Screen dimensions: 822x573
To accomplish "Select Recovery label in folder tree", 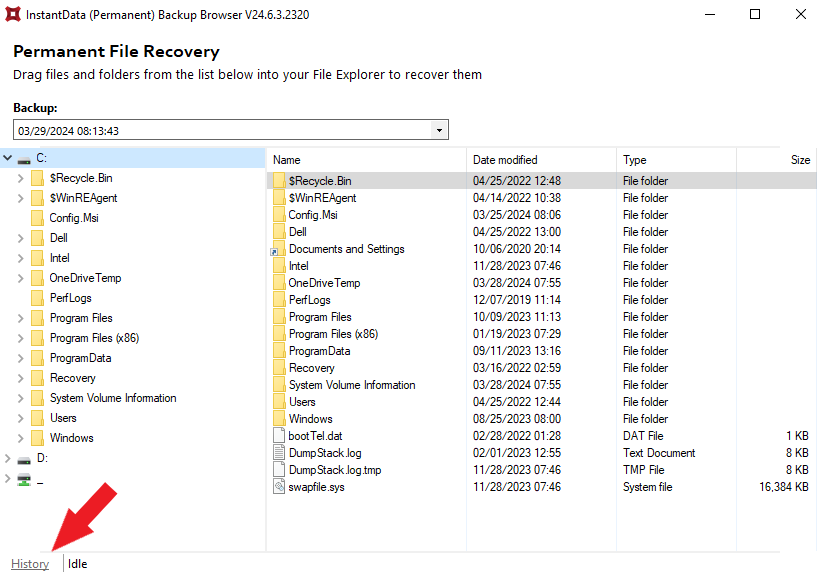I will click(x=73, y=378).
